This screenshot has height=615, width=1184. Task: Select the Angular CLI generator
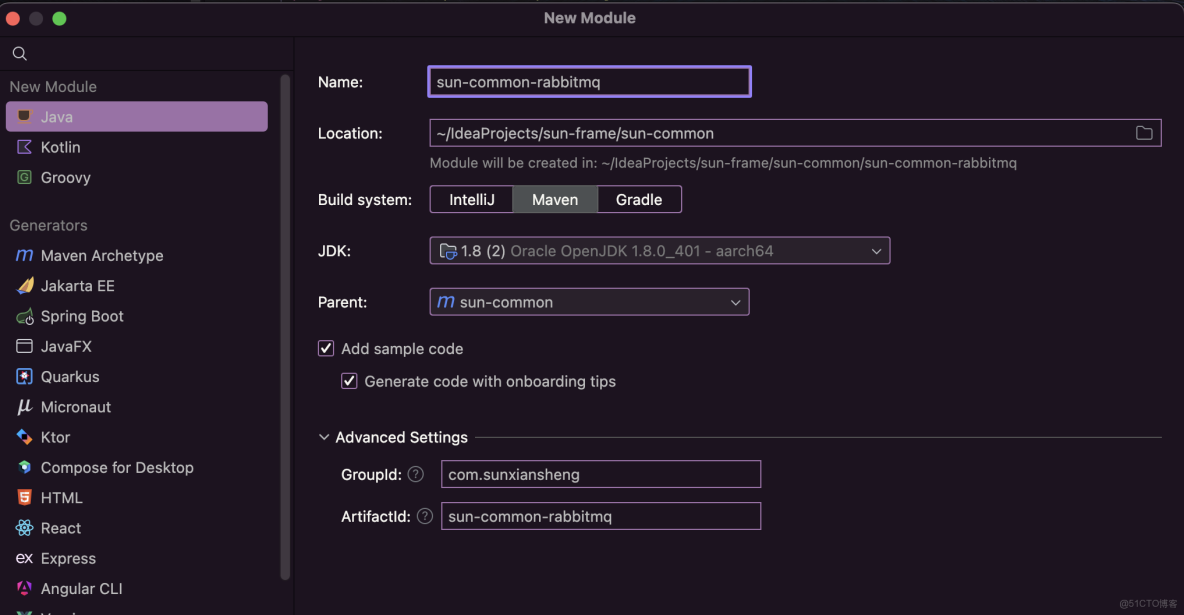pyautogui.click(x=24, y=588)
